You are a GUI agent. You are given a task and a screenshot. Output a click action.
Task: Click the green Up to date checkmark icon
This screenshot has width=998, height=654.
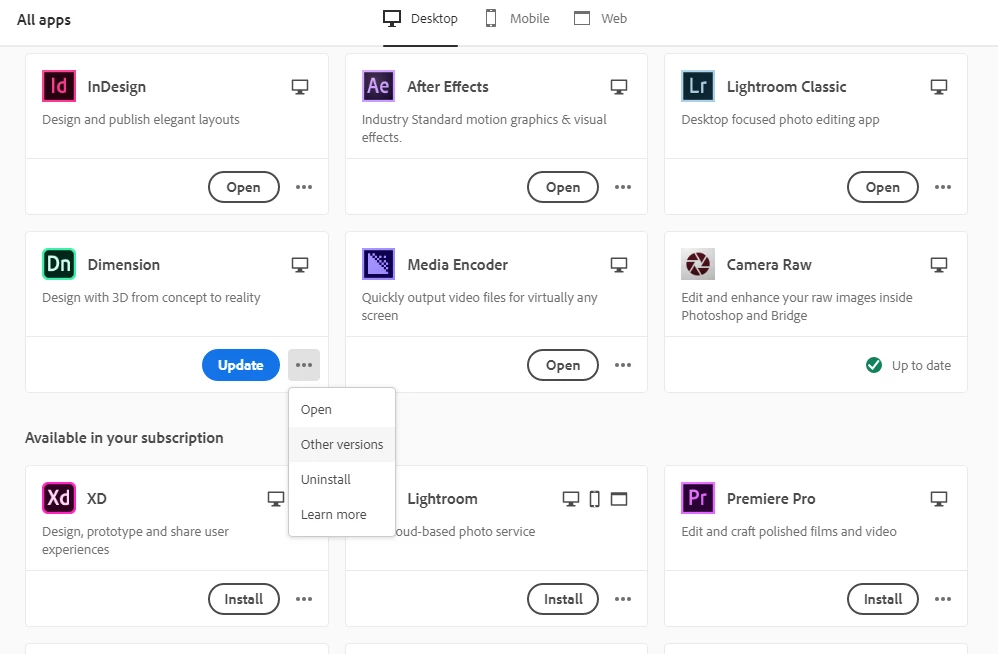(874, 365)
